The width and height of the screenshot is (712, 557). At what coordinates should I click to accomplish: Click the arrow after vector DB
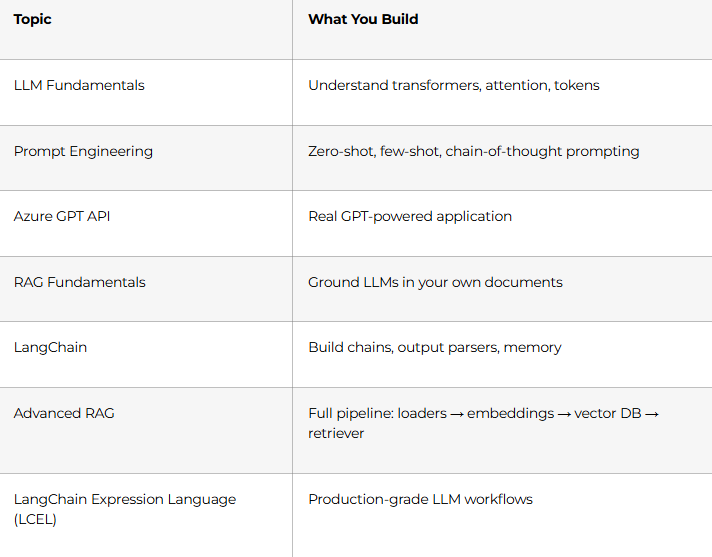tap(652, 414)
